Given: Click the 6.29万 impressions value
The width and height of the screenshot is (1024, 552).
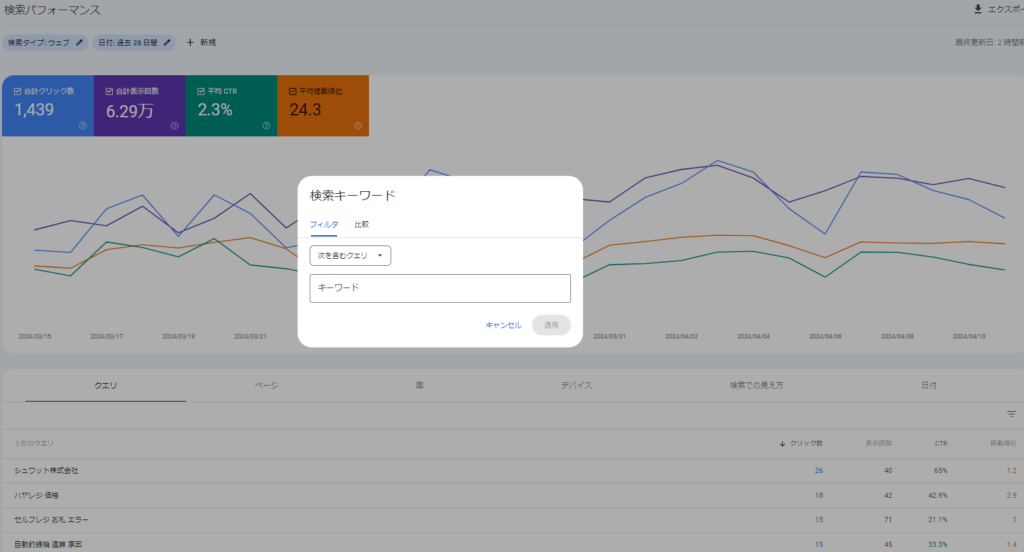Looking at the screenshot, I should [x=130, y=111].
